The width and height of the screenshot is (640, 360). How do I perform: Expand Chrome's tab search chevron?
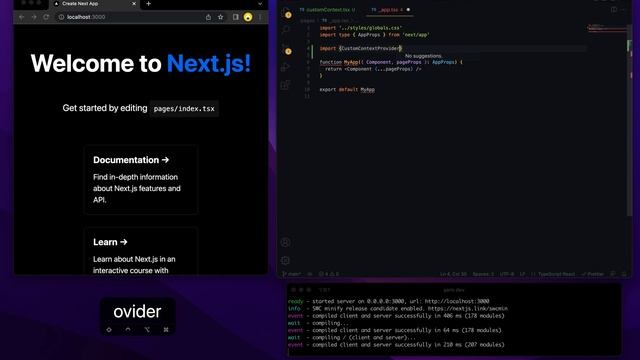[x=260, y=4]
